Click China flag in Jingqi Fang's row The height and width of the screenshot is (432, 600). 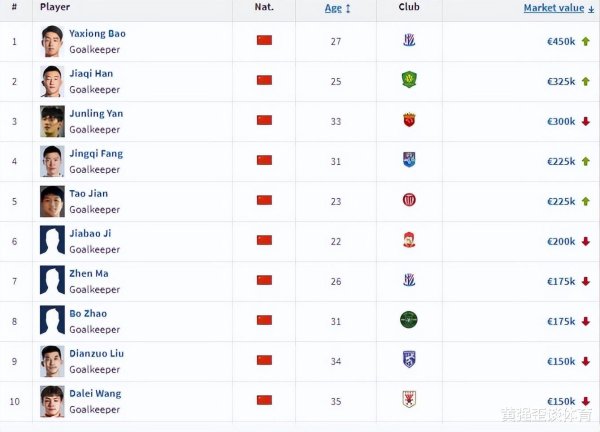coord(264,160)
